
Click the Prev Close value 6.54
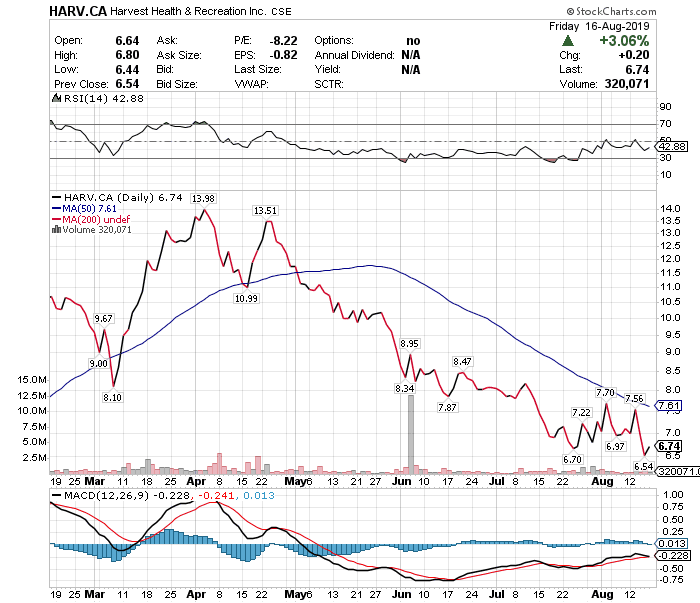click(127, 84)
